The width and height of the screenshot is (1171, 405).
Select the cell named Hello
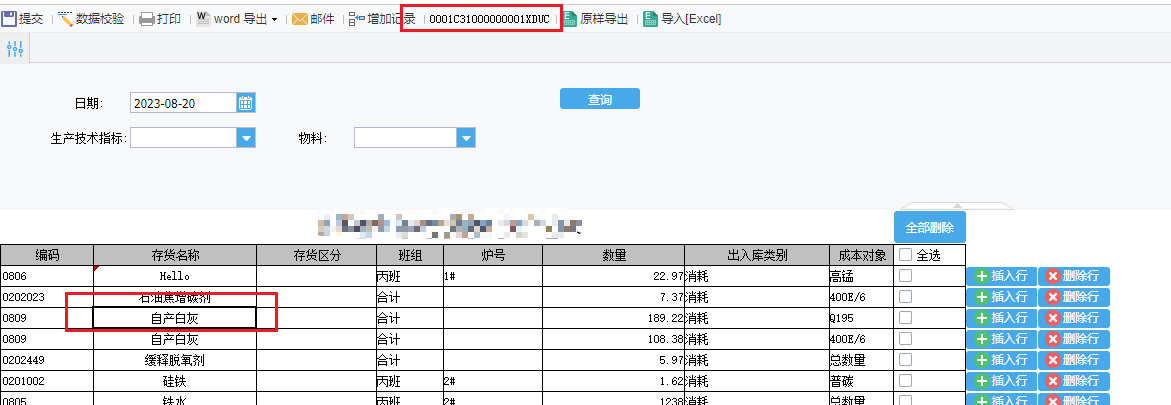pyautogui.click(x=175, y=276)
